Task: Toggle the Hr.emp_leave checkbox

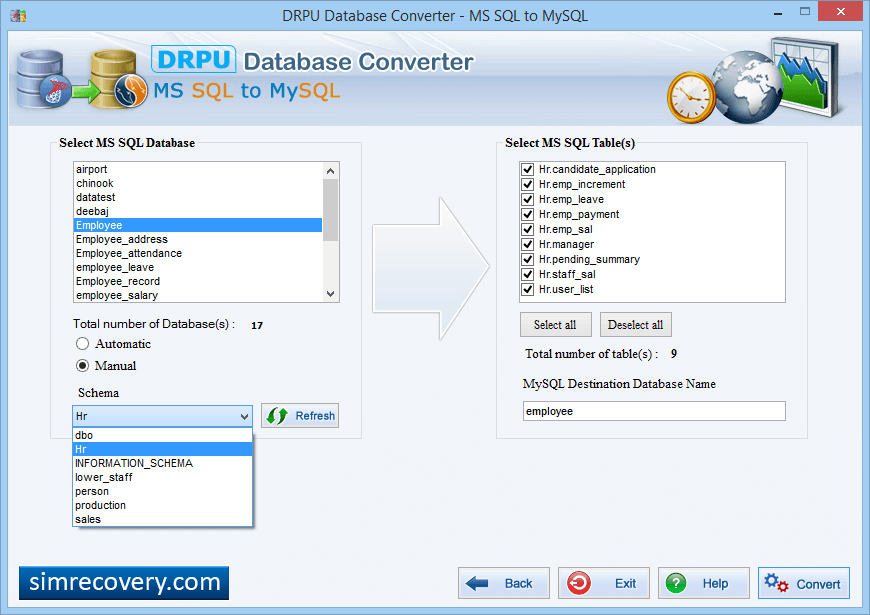Action: click(x=527, y=199)
